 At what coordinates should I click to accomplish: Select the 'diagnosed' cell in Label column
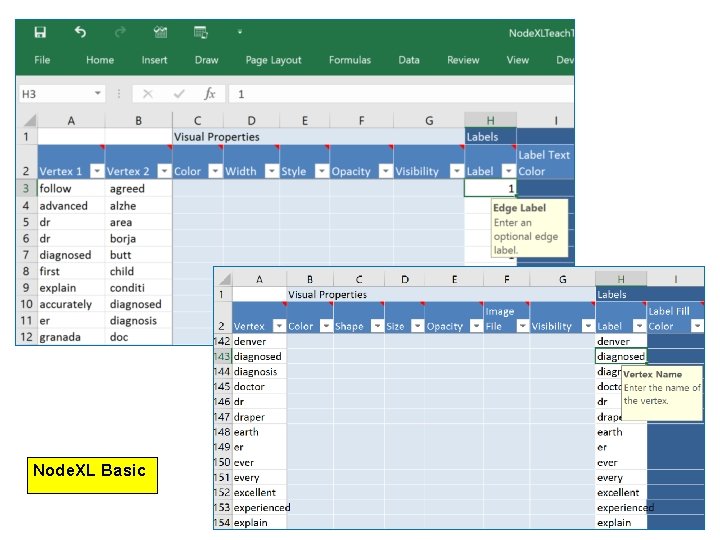pos(621,356)
